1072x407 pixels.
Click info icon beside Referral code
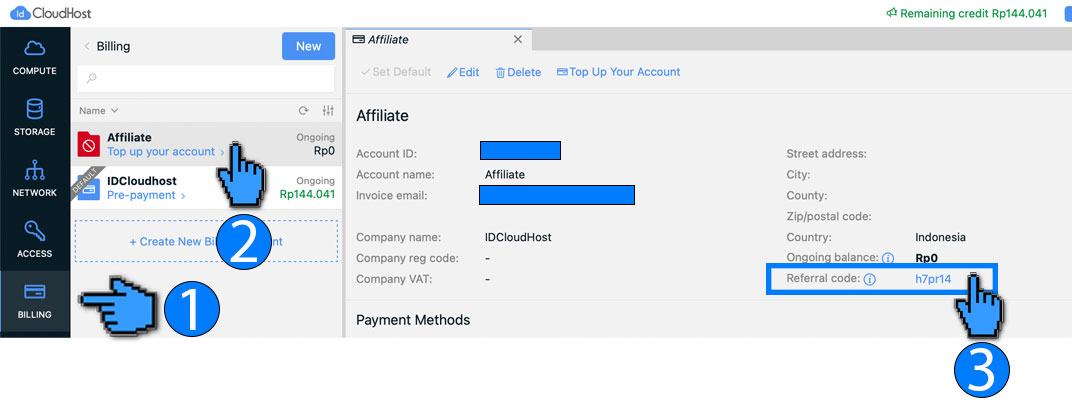(869, 279)
